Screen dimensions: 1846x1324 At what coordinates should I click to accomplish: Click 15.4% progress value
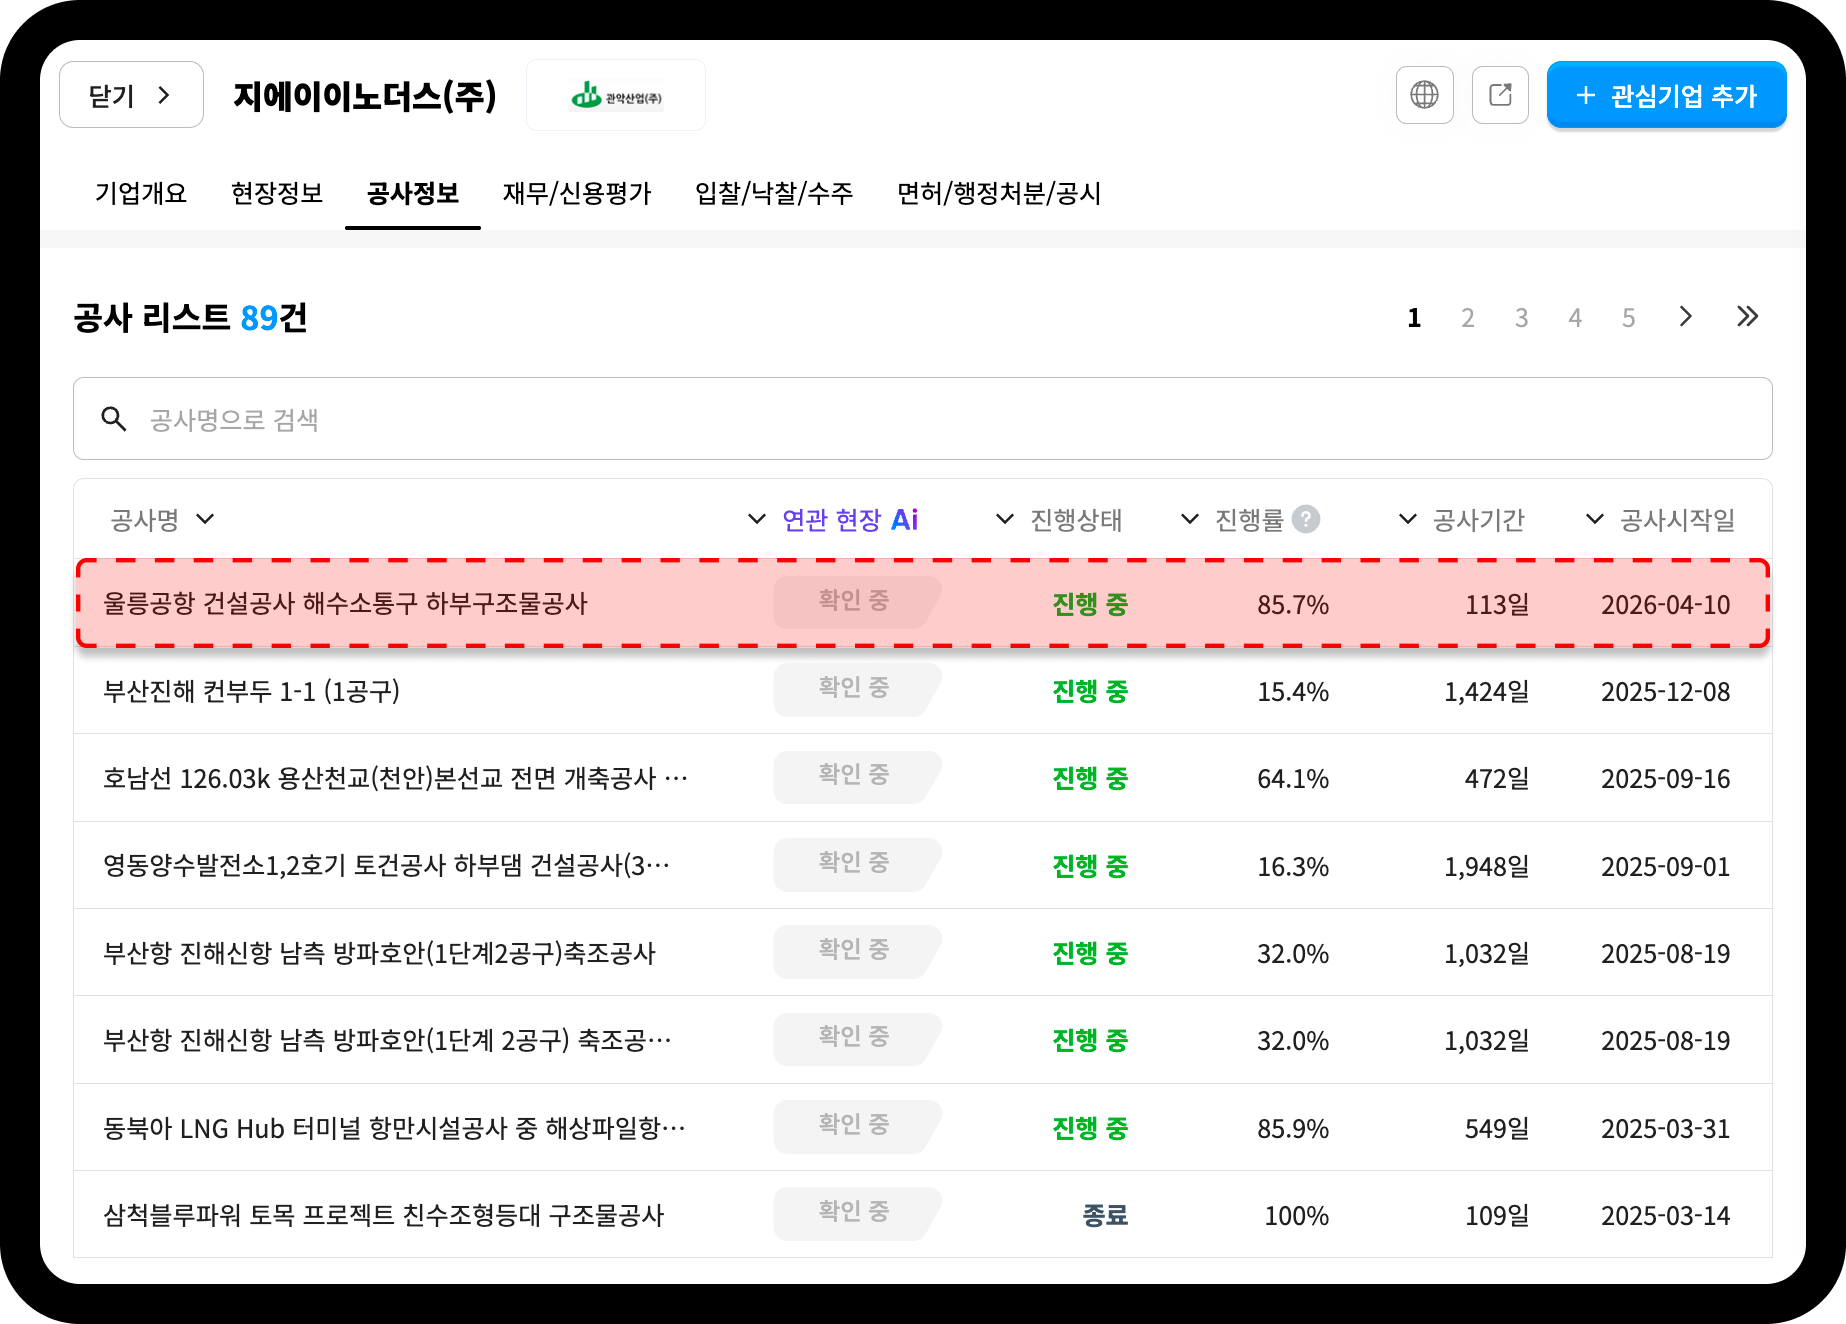(1293, 692)
